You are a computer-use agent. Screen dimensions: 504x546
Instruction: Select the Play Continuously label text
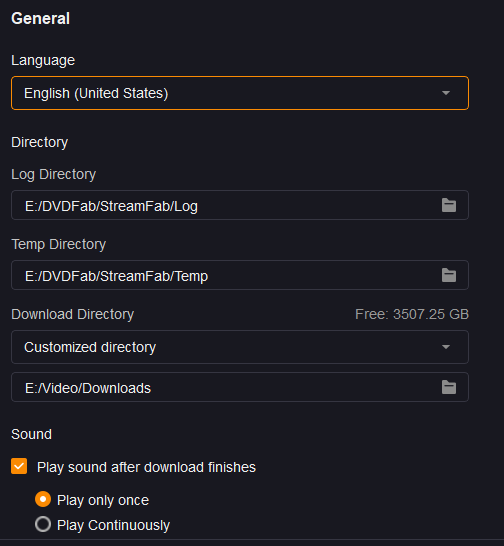coord(113,525)
